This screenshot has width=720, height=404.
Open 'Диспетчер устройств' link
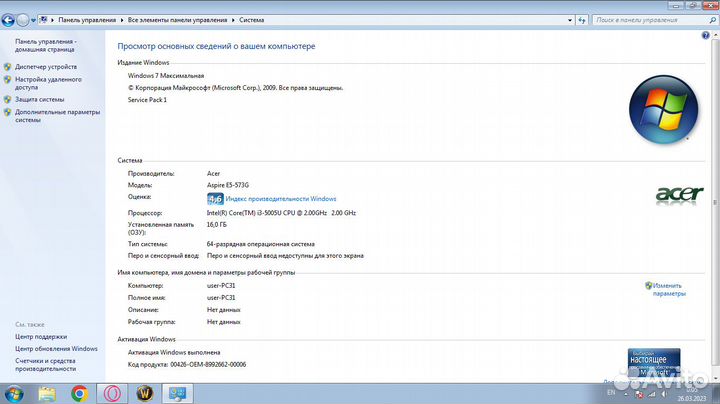click(46, 67)
